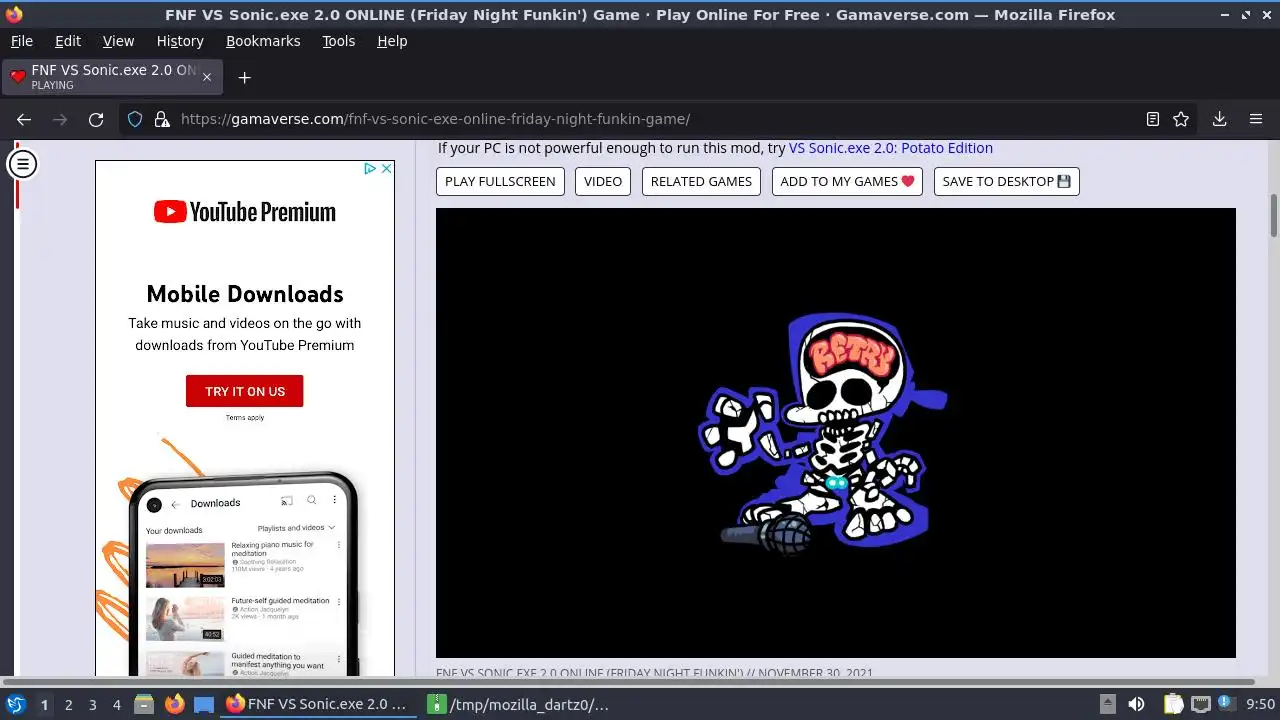Click the RELATED GAMES button

[701, 181]
